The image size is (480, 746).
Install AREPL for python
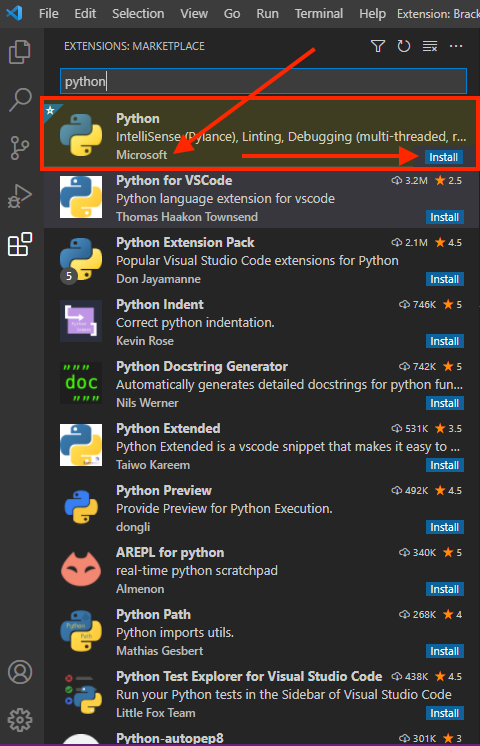(x=445, y=589)
